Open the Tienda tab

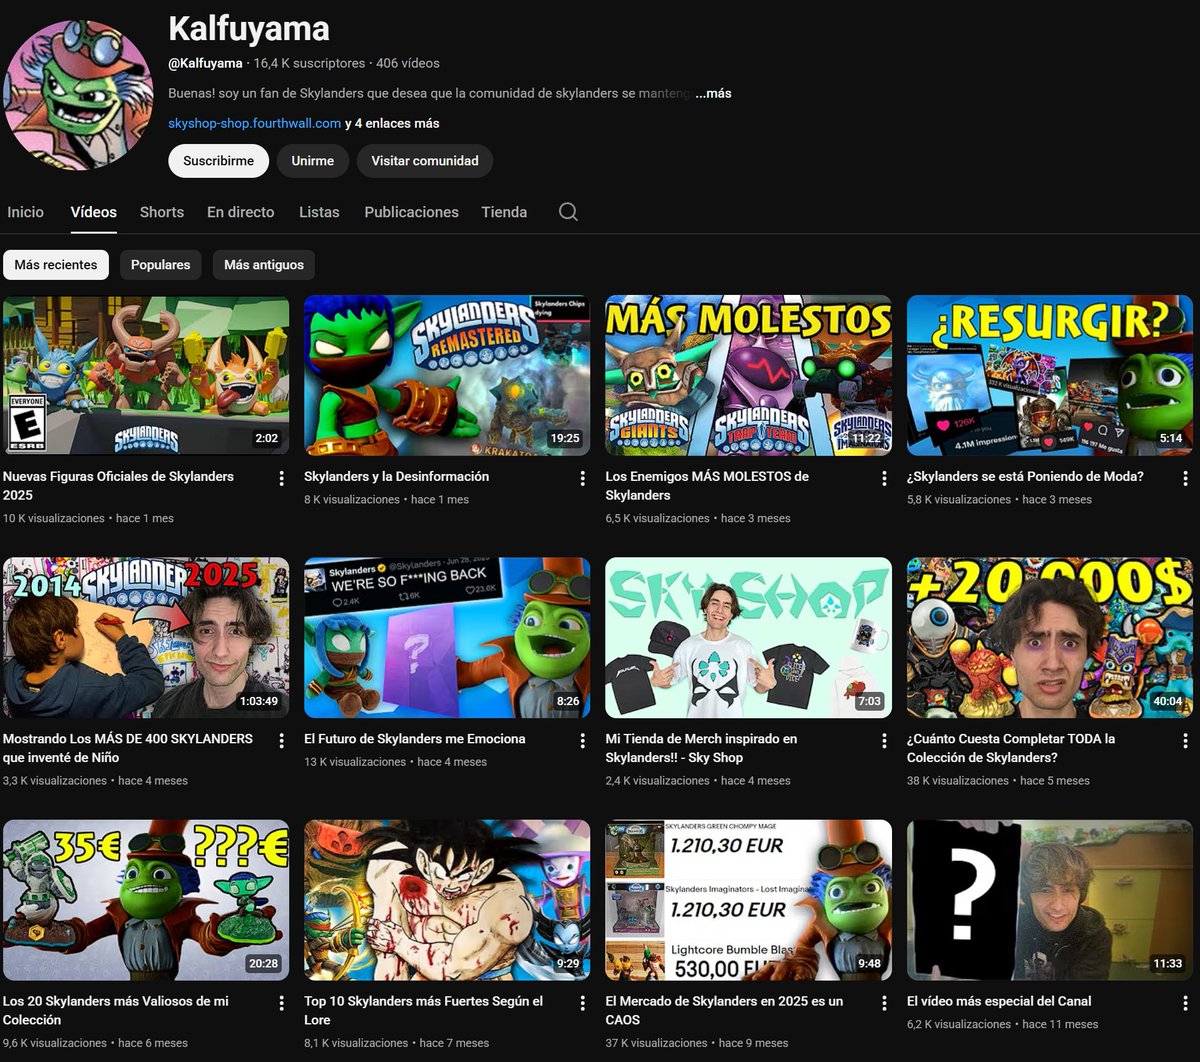click(x=503, y=212)
